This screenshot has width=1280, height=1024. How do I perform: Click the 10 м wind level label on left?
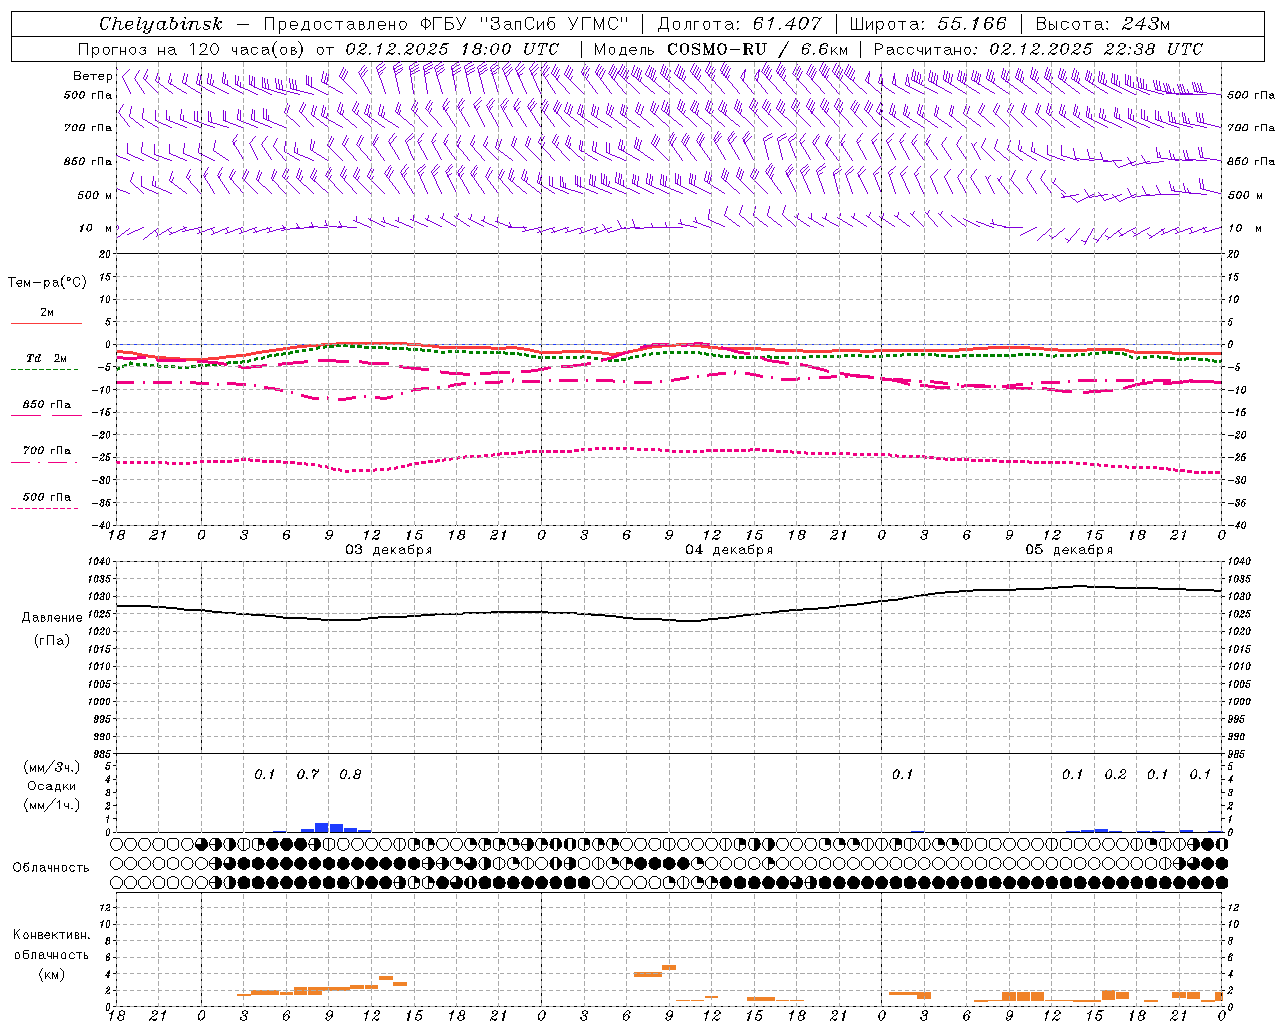point(96,229)
